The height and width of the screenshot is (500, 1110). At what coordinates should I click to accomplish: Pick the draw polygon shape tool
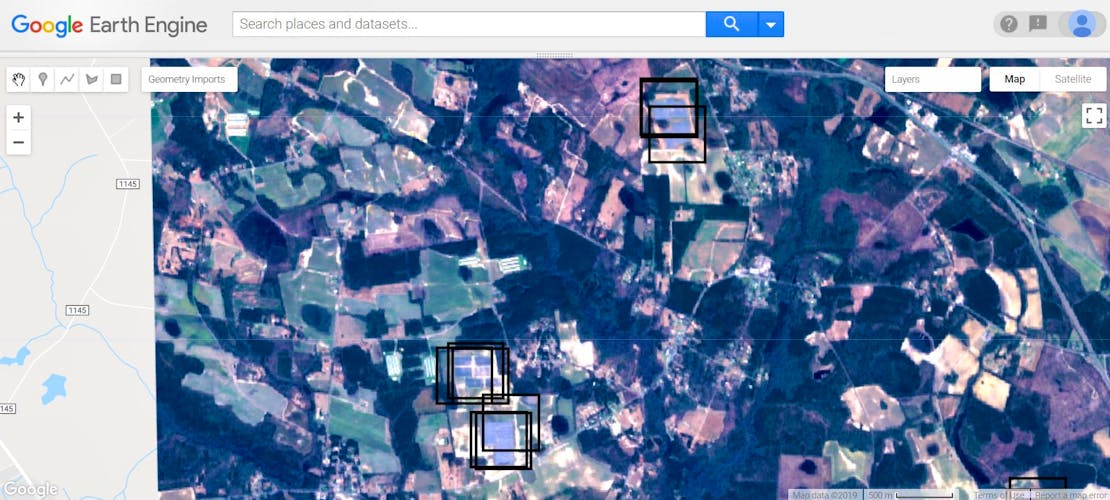click(x=92, y=80)
